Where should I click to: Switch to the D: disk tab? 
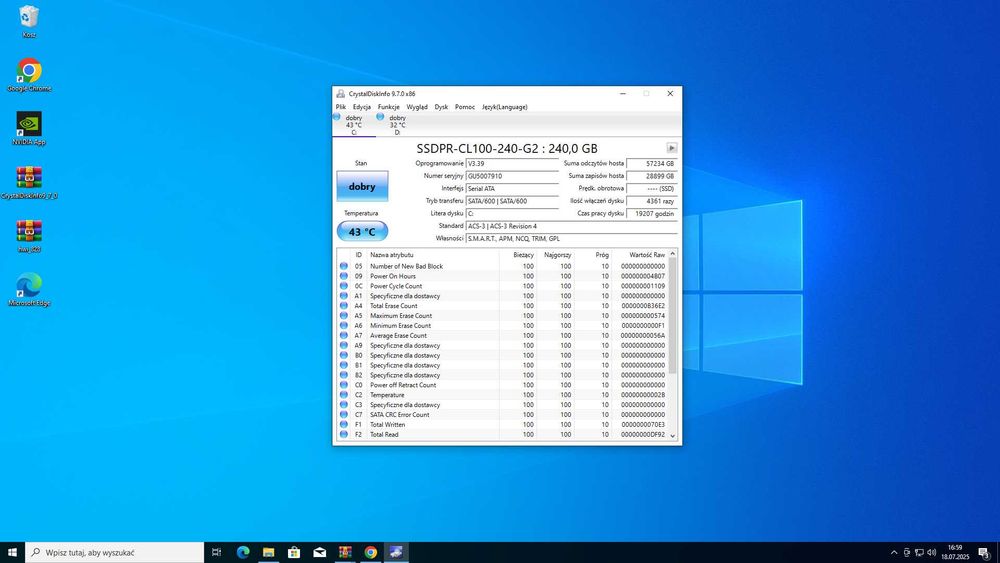(397, 124)
